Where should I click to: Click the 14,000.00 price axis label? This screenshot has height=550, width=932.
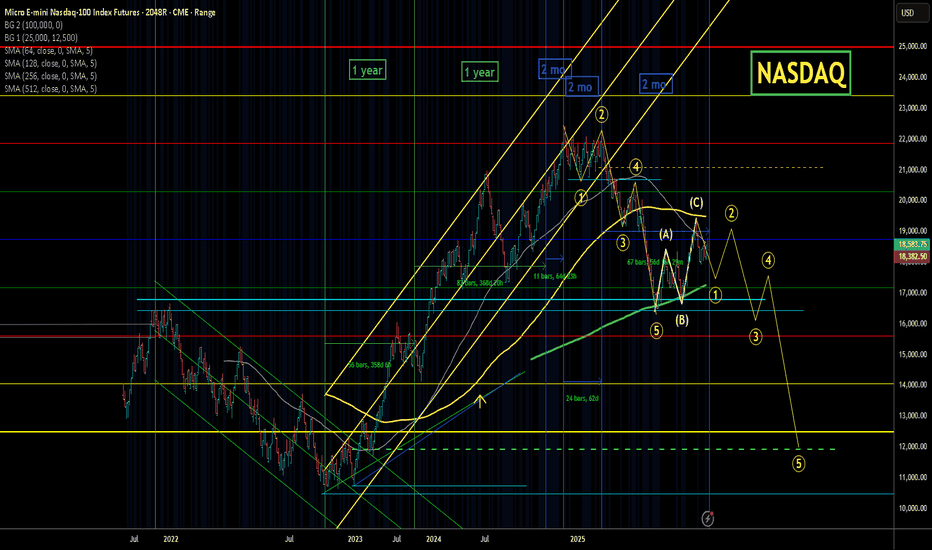pos(913,385)
